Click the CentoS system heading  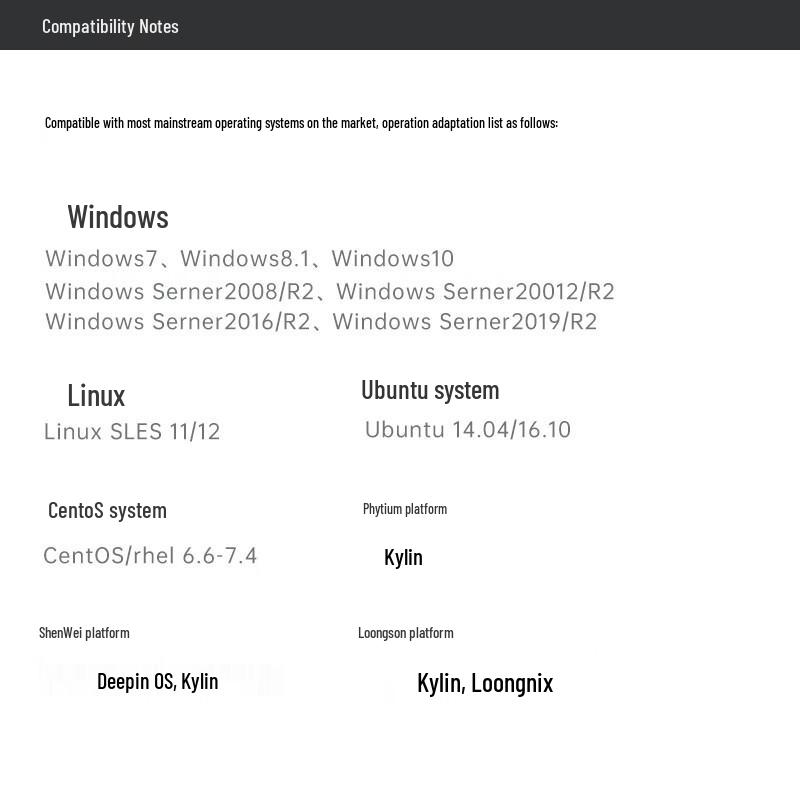[107, 510]
